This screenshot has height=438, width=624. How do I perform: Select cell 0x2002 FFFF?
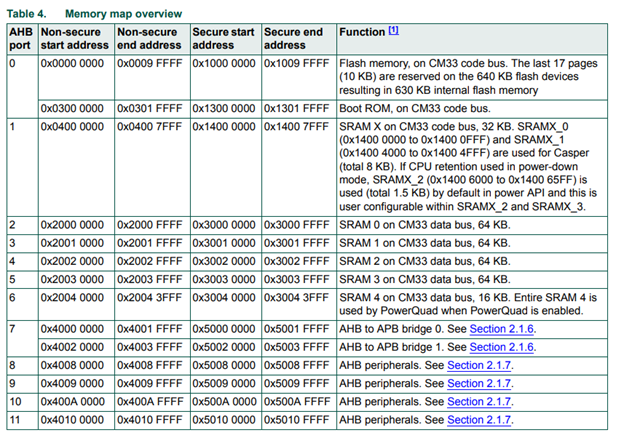tap(150, 261)
